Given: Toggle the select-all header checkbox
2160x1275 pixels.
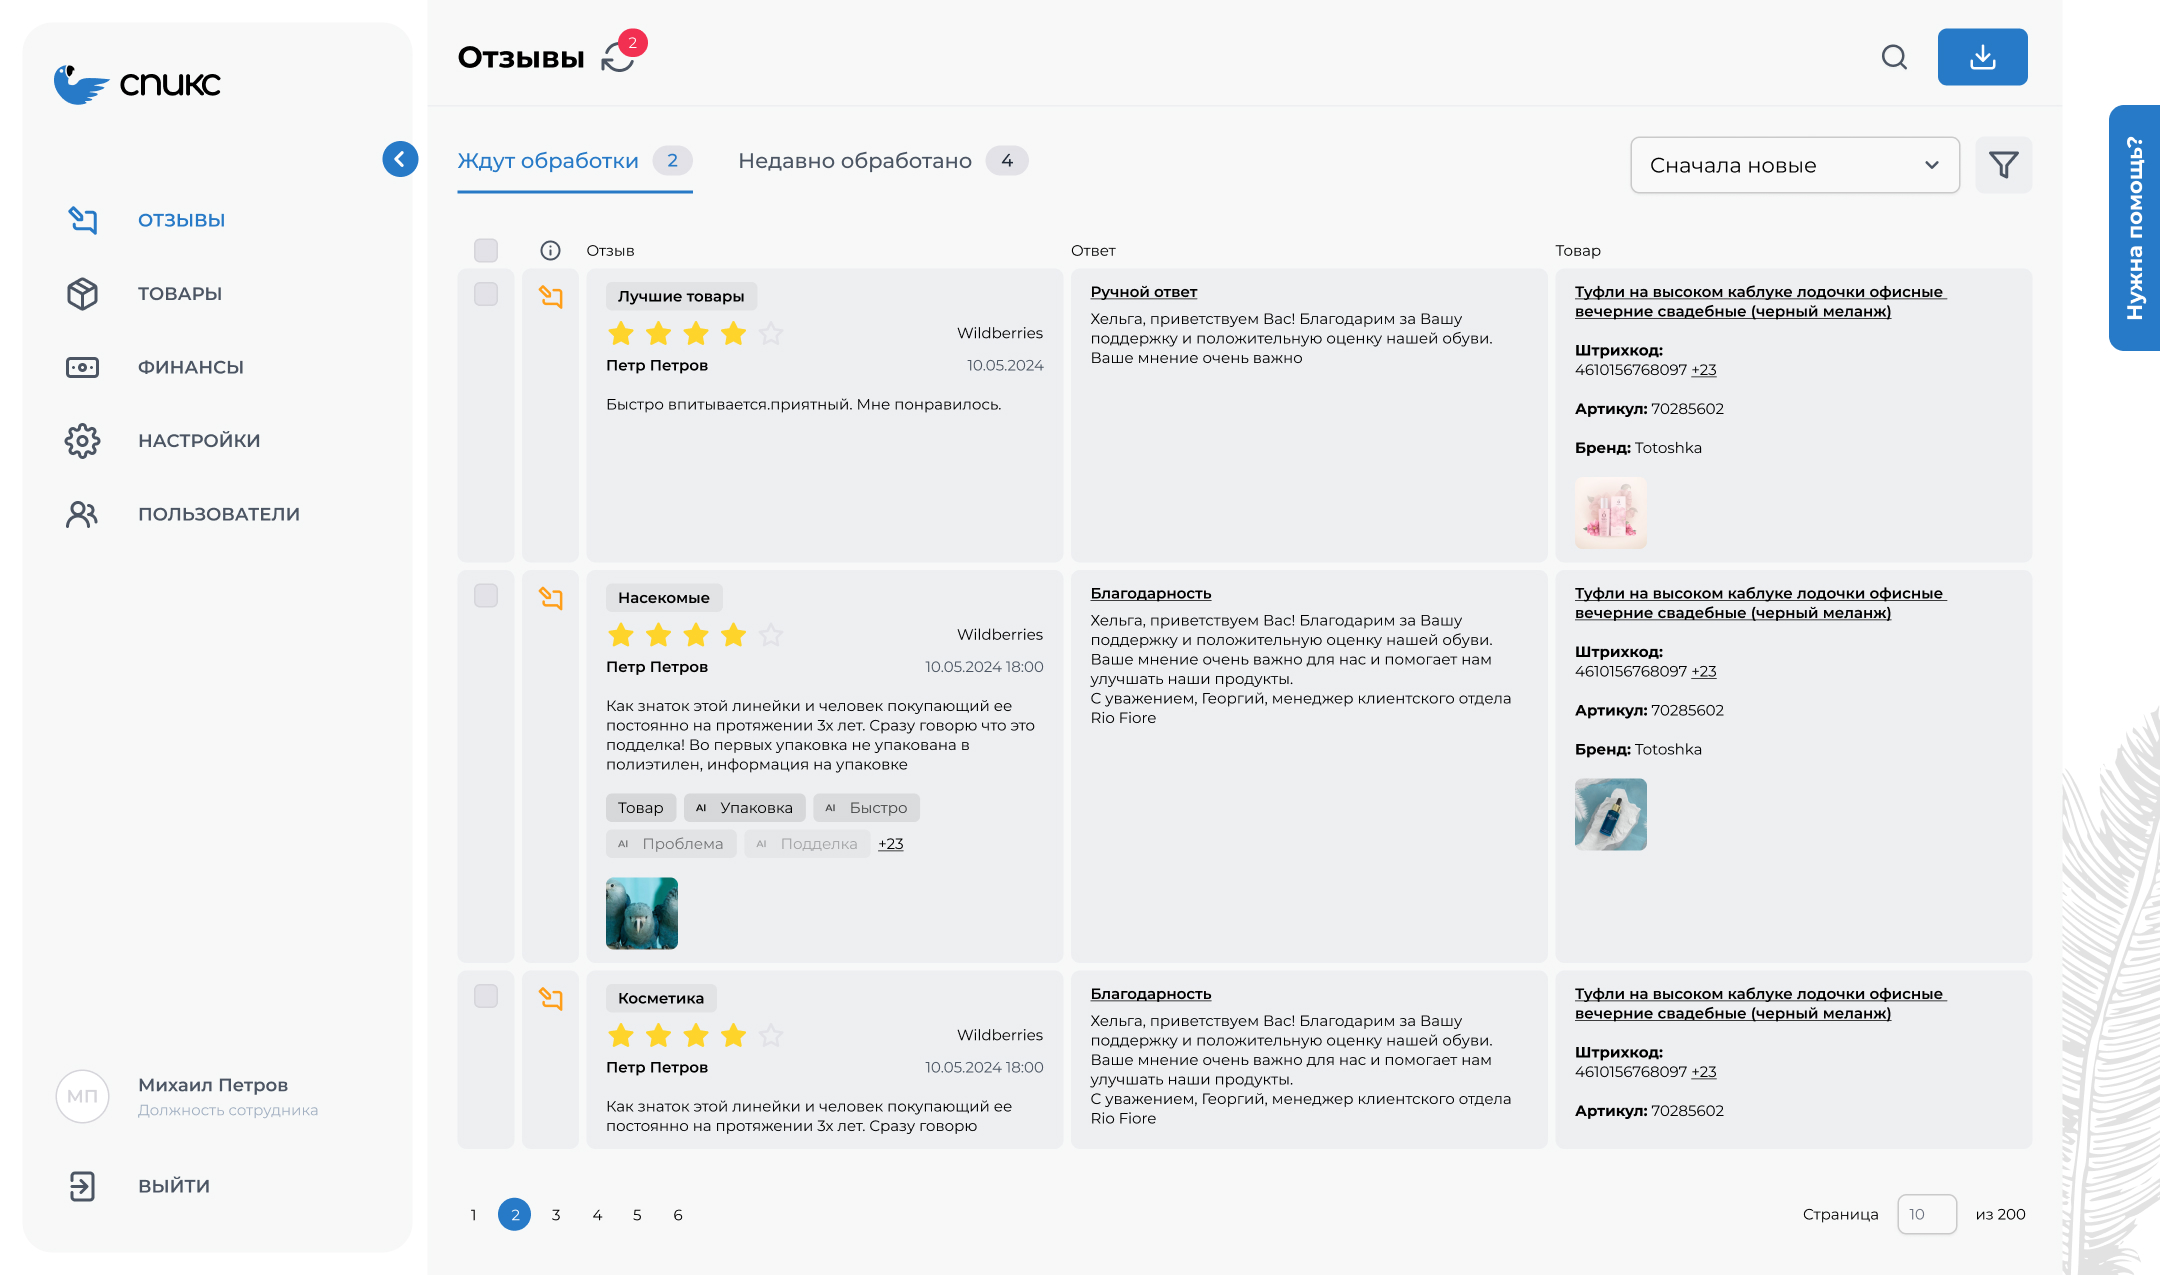Looking at the screenshot, I should click(x=486, y=250).
